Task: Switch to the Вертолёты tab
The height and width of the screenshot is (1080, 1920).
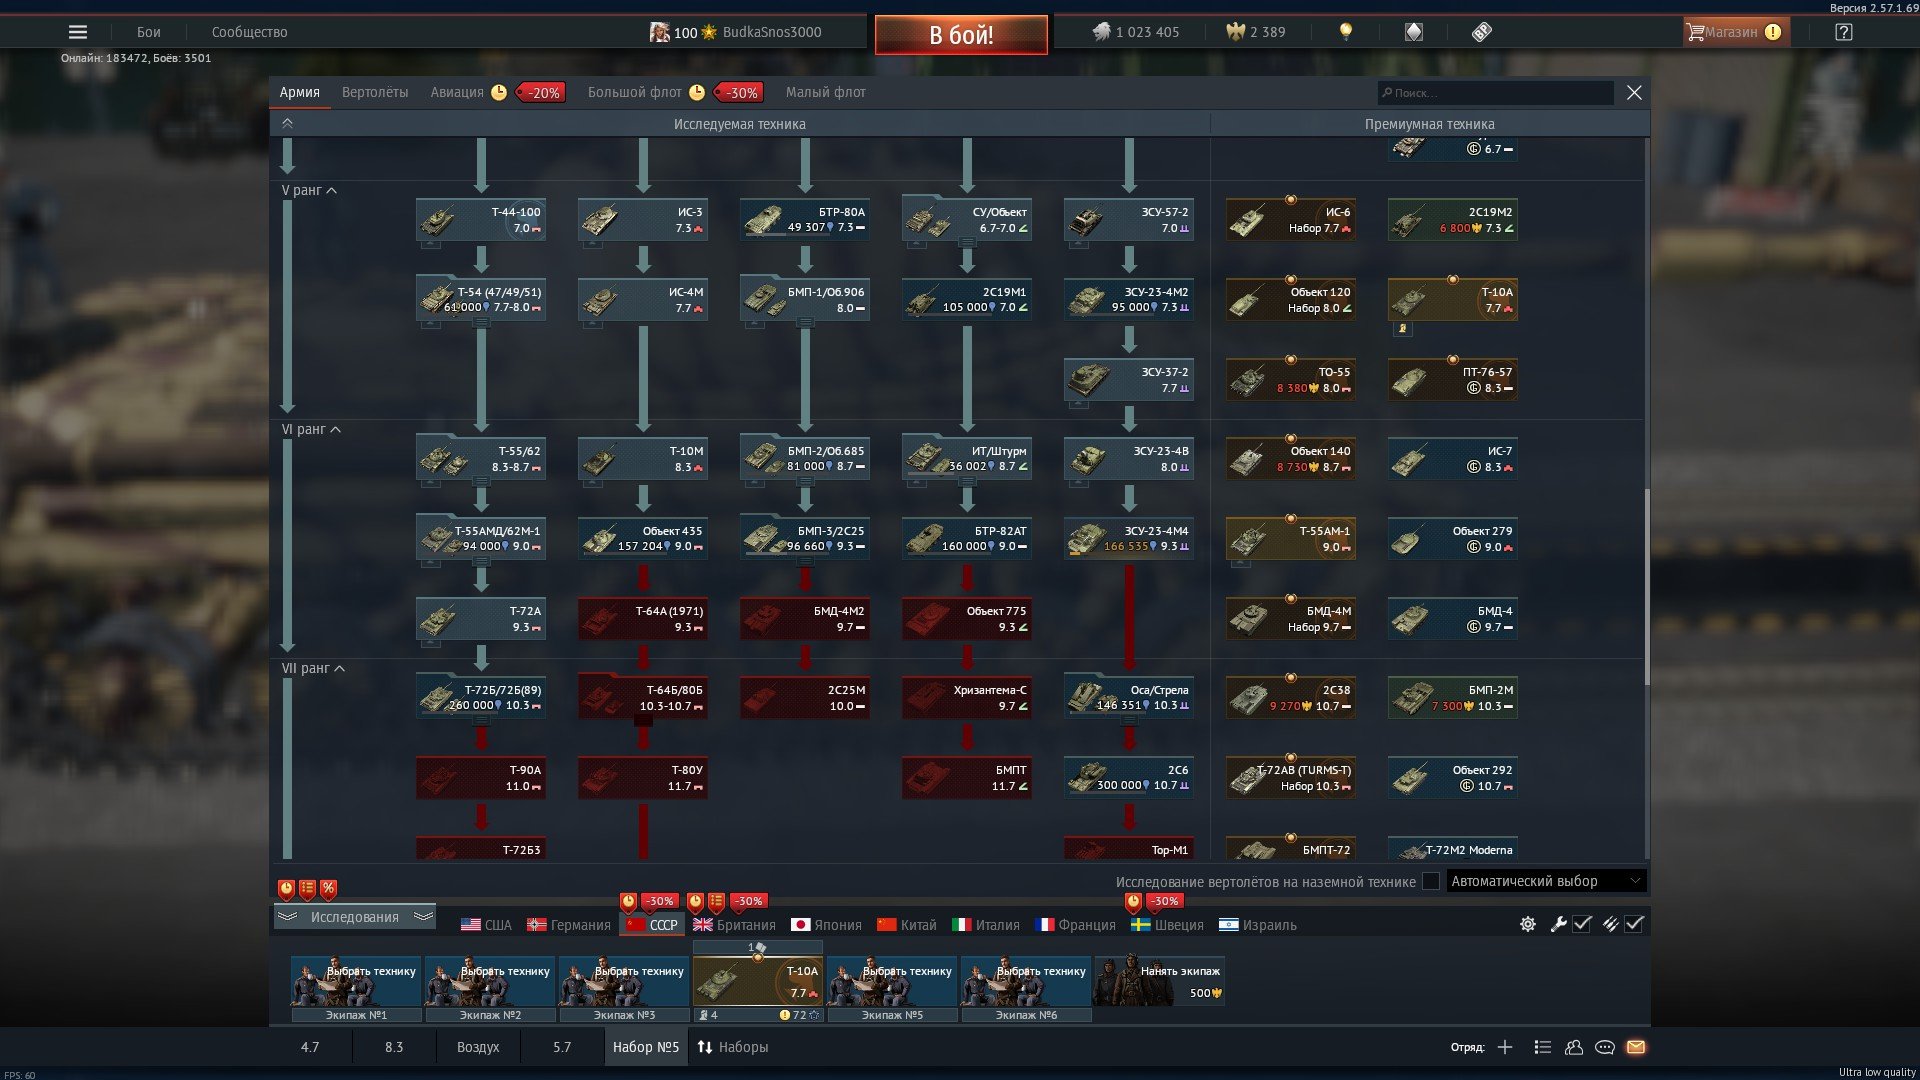Action: click(375, 92)
